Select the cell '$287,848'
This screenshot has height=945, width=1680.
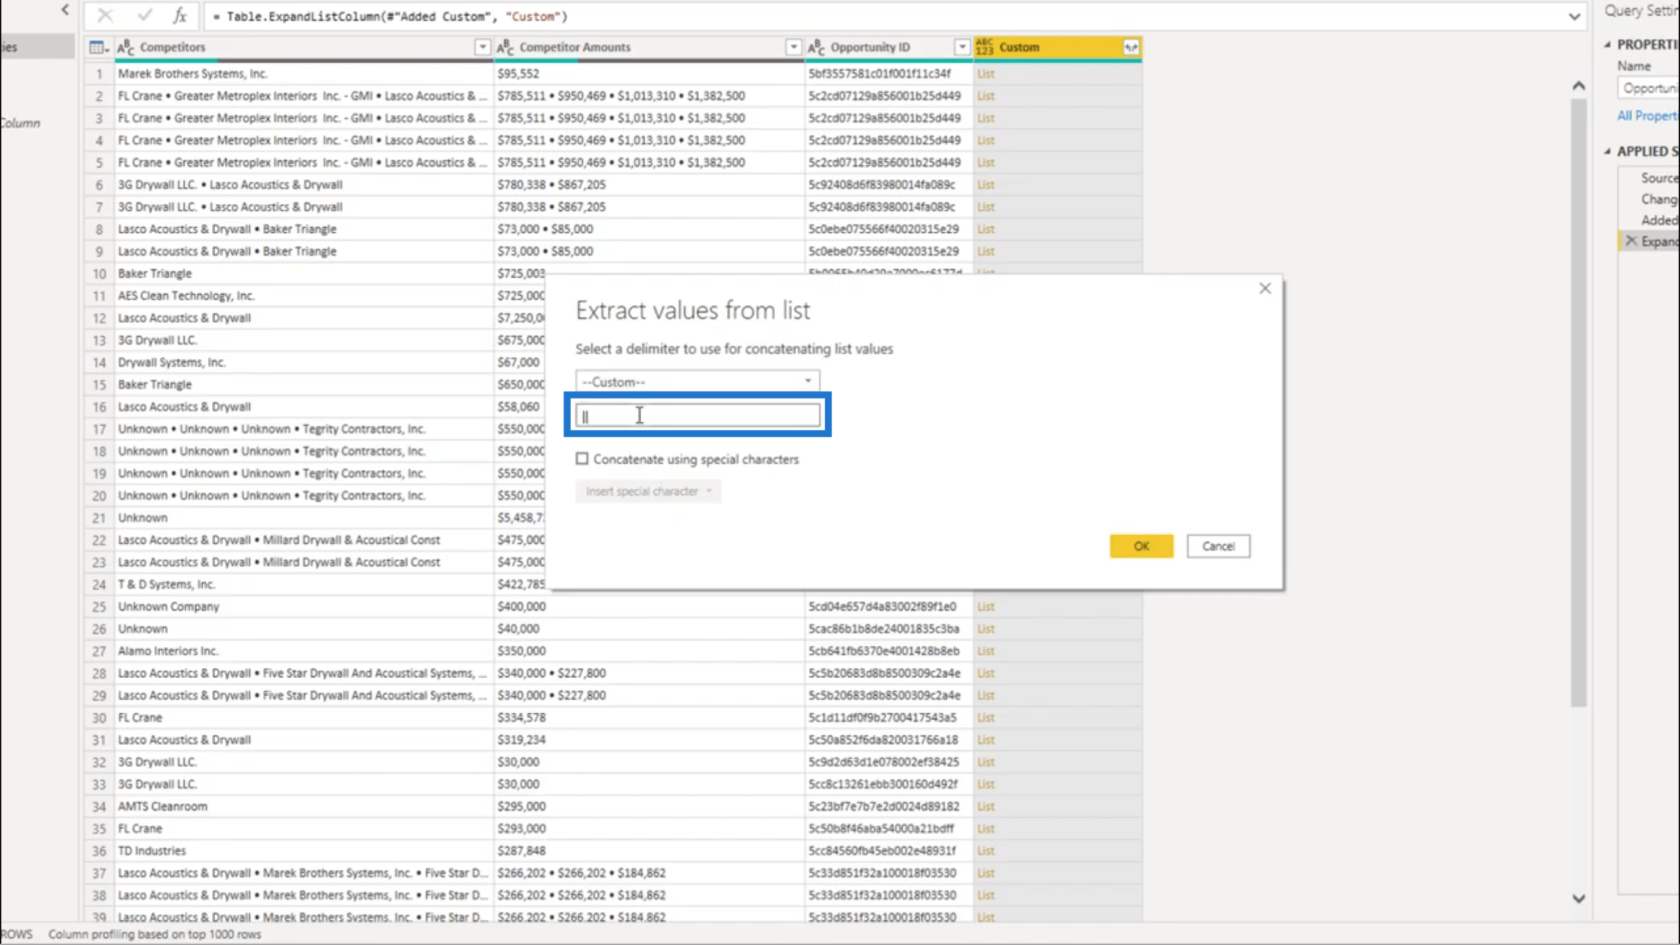click(649, 851)
